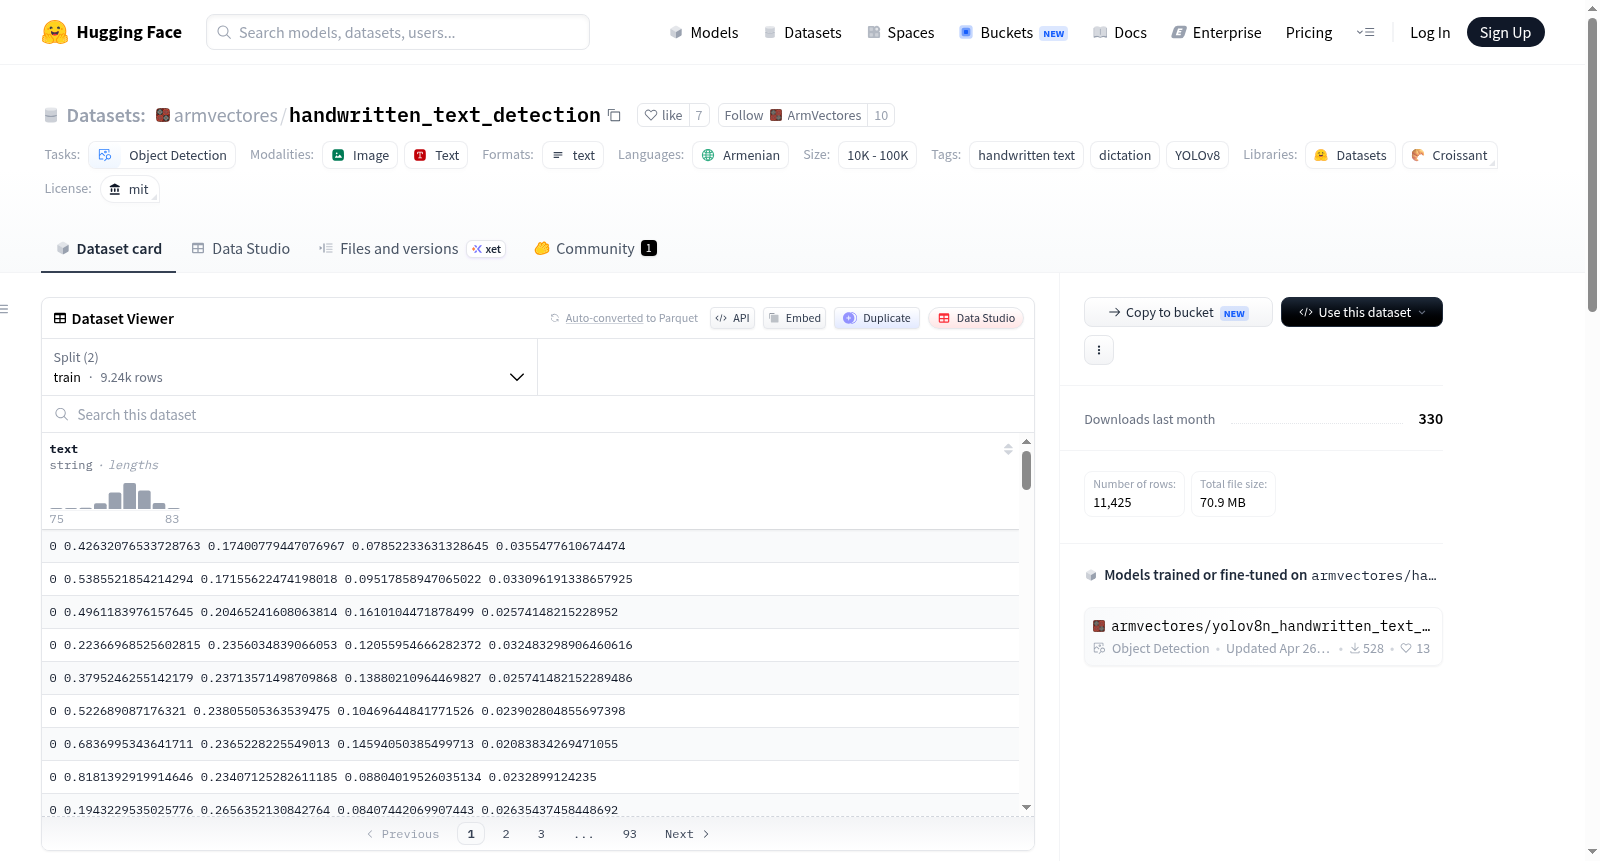Click the page vertical scrollbar thumb
The height and width of the screenshot is (861, 1600).
[x=1592, y=165]
